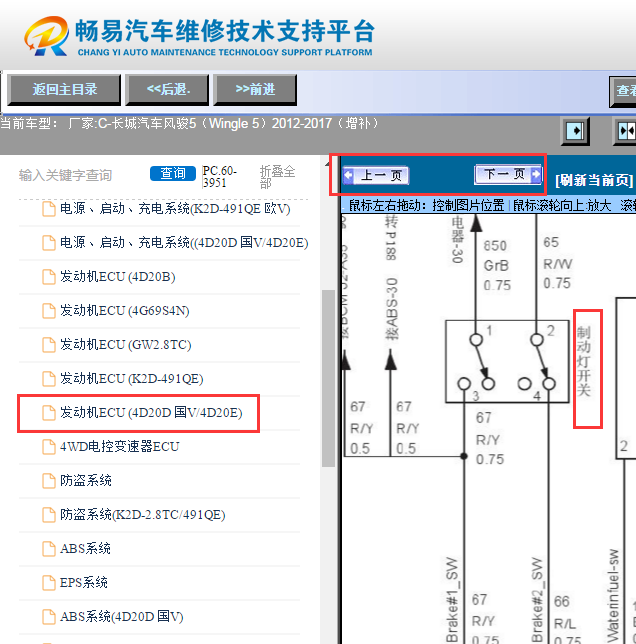Click the keyword search input field
636x644 pixels.
point(78,175)
